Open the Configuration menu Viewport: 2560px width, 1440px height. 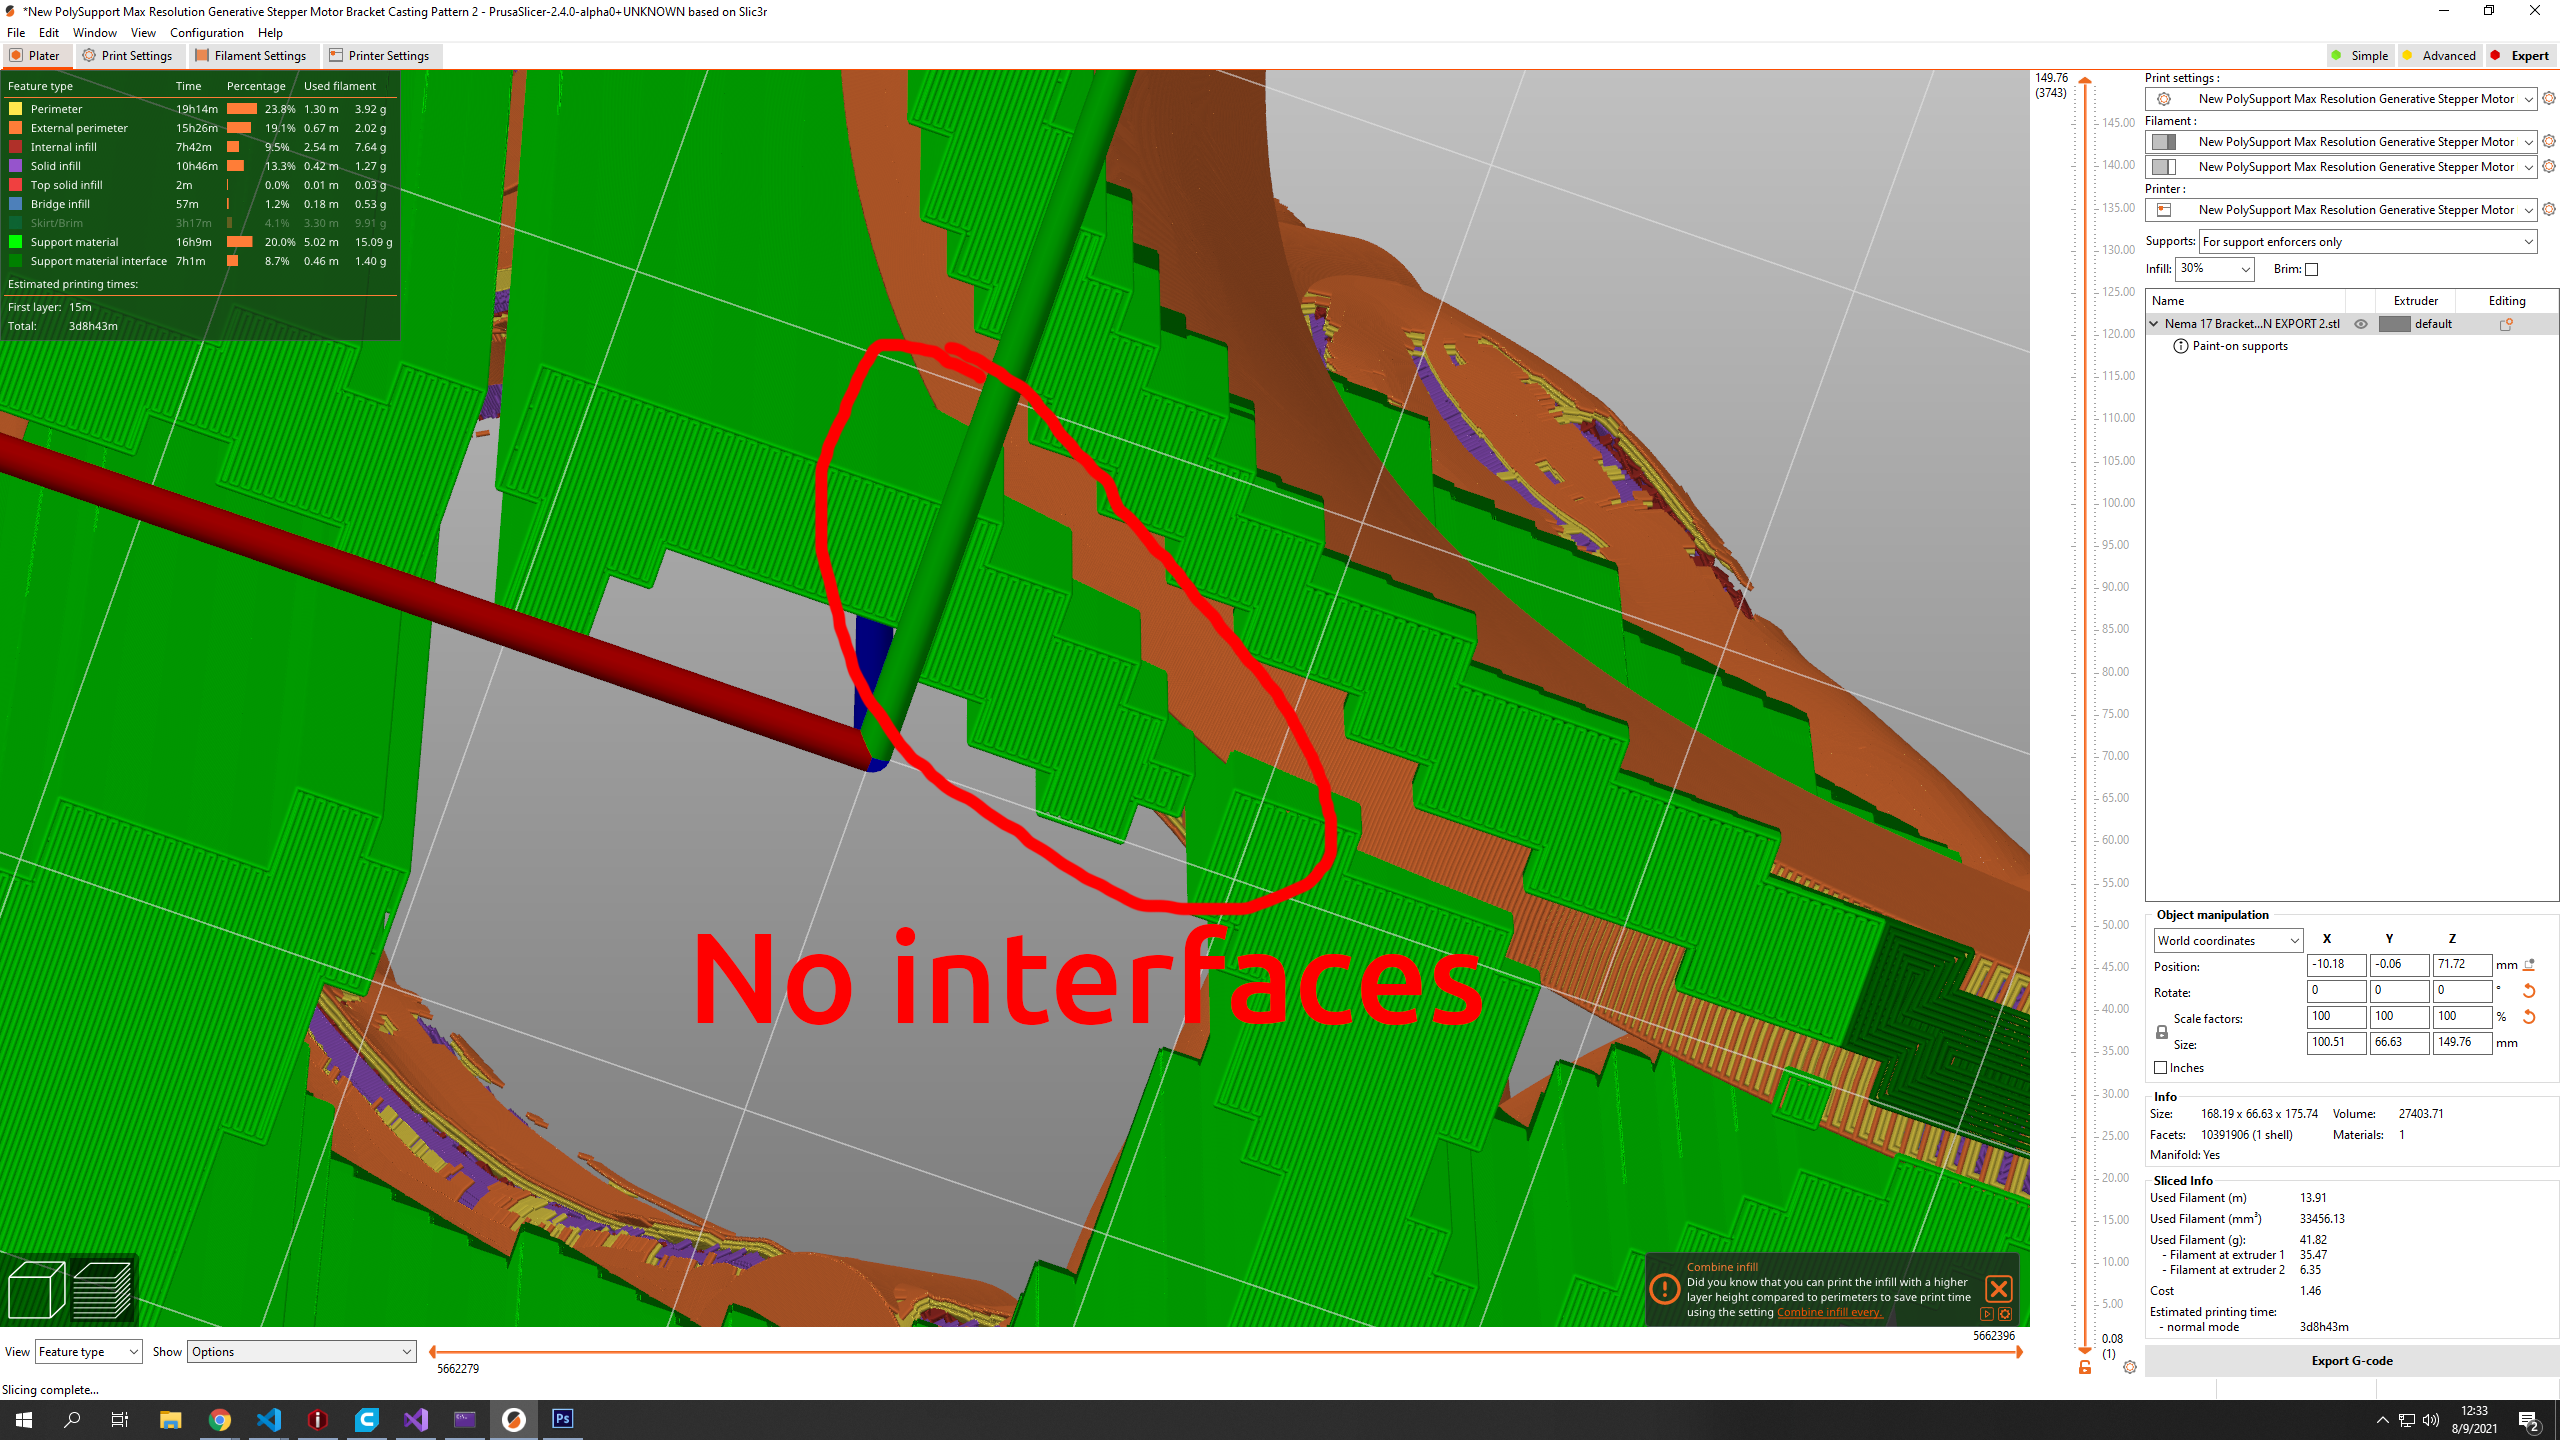206,33
